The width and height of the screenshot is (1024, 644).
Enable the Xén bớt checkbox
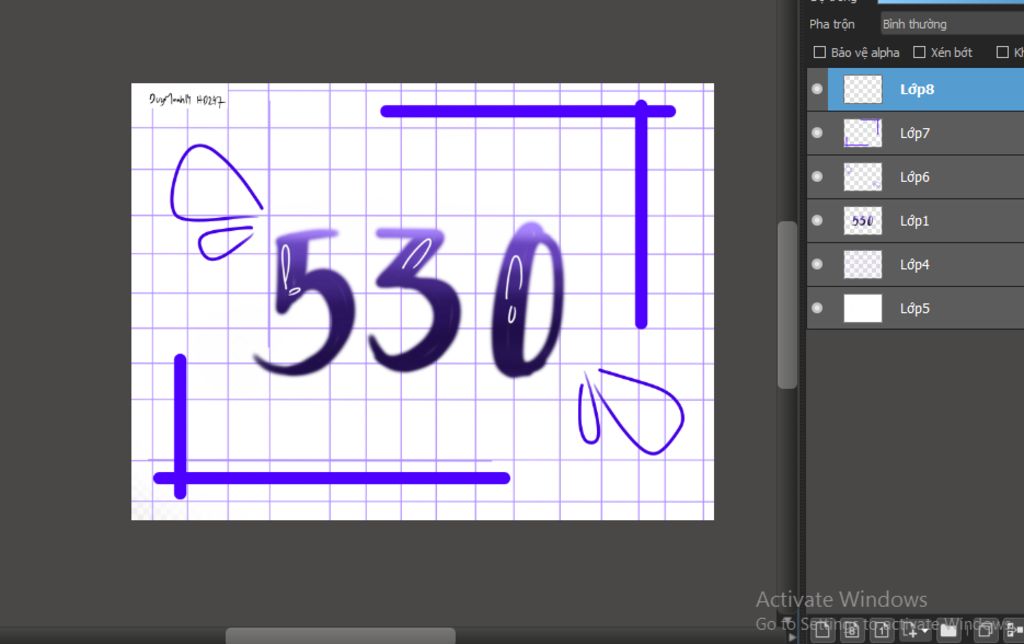coord(920,52)
